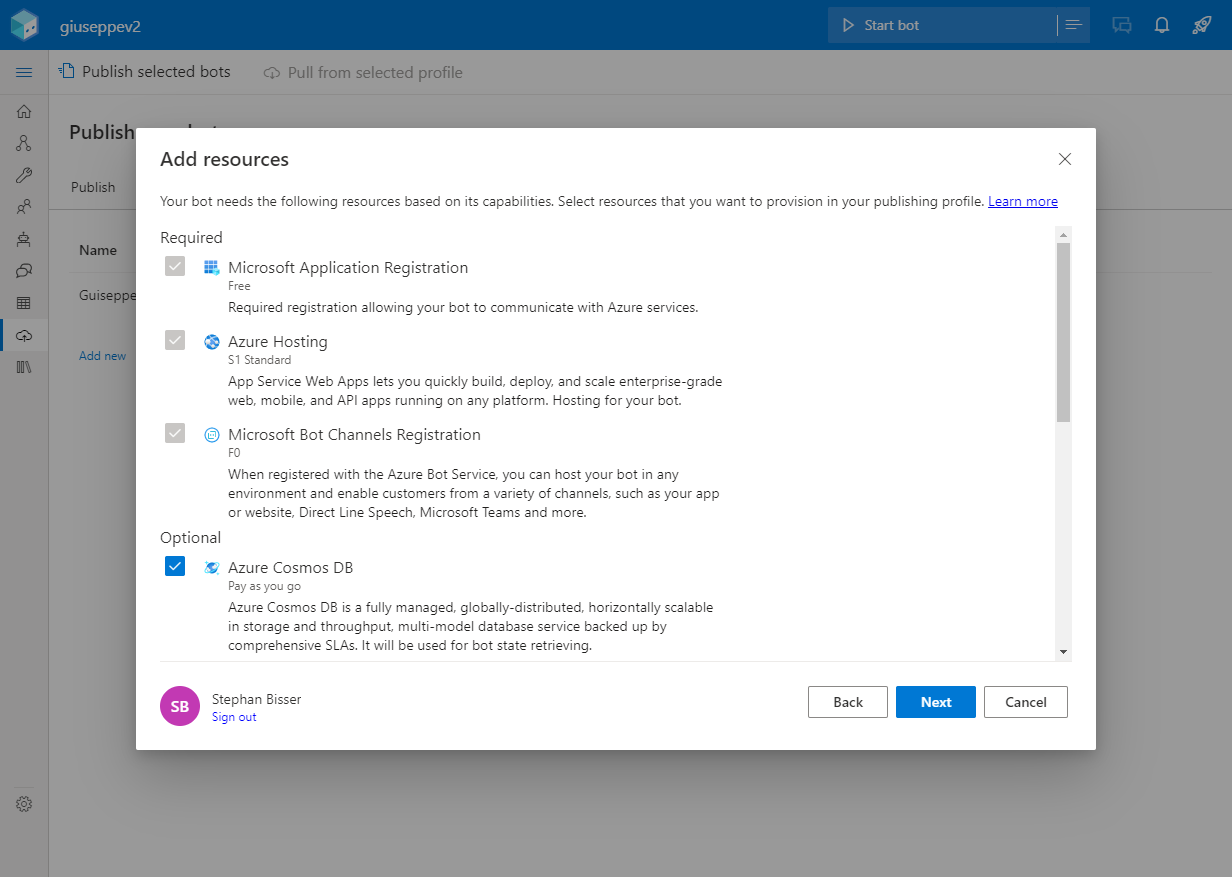Open the Knowledge base chat icon in sidebar
The width and height of the screenshot is (1232, 877).
coord(24,271)
